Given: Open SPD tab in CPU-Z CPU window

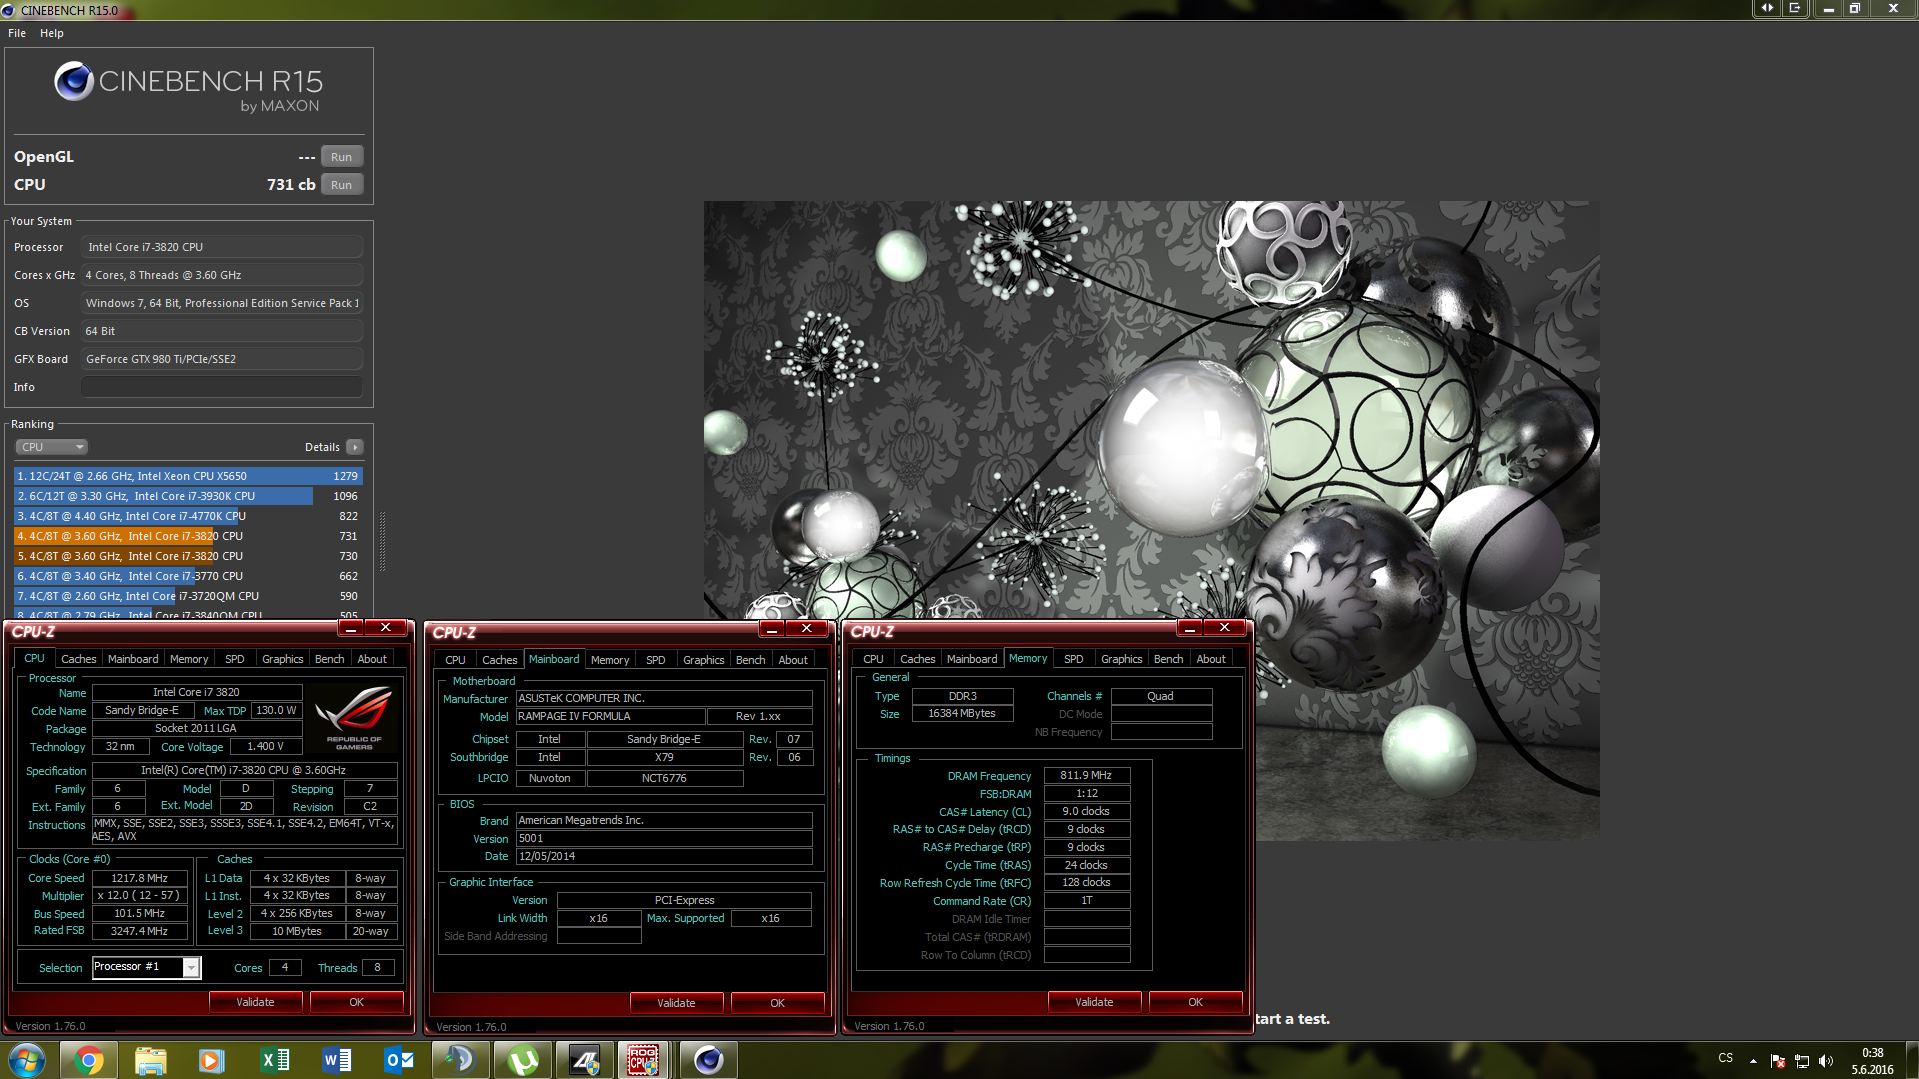Looking at the screenshot, I should click(x=235, y=659).
